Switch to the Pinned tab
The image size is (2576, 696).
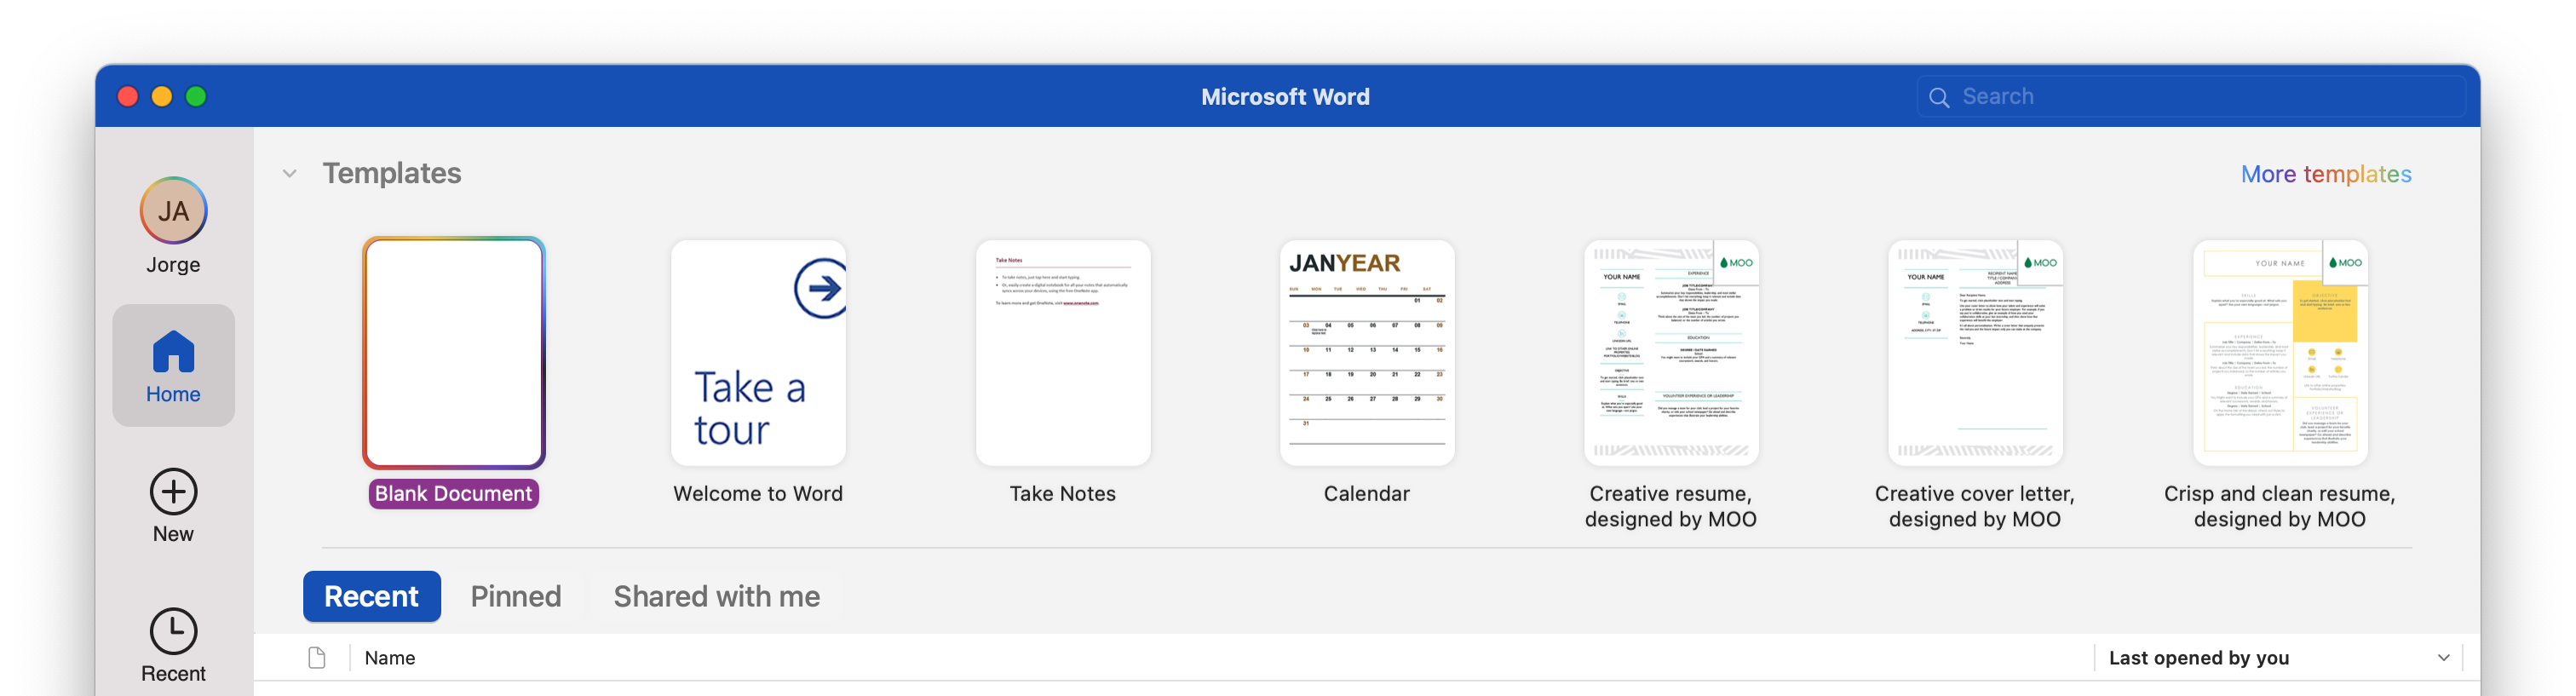(x=516, y=597)
